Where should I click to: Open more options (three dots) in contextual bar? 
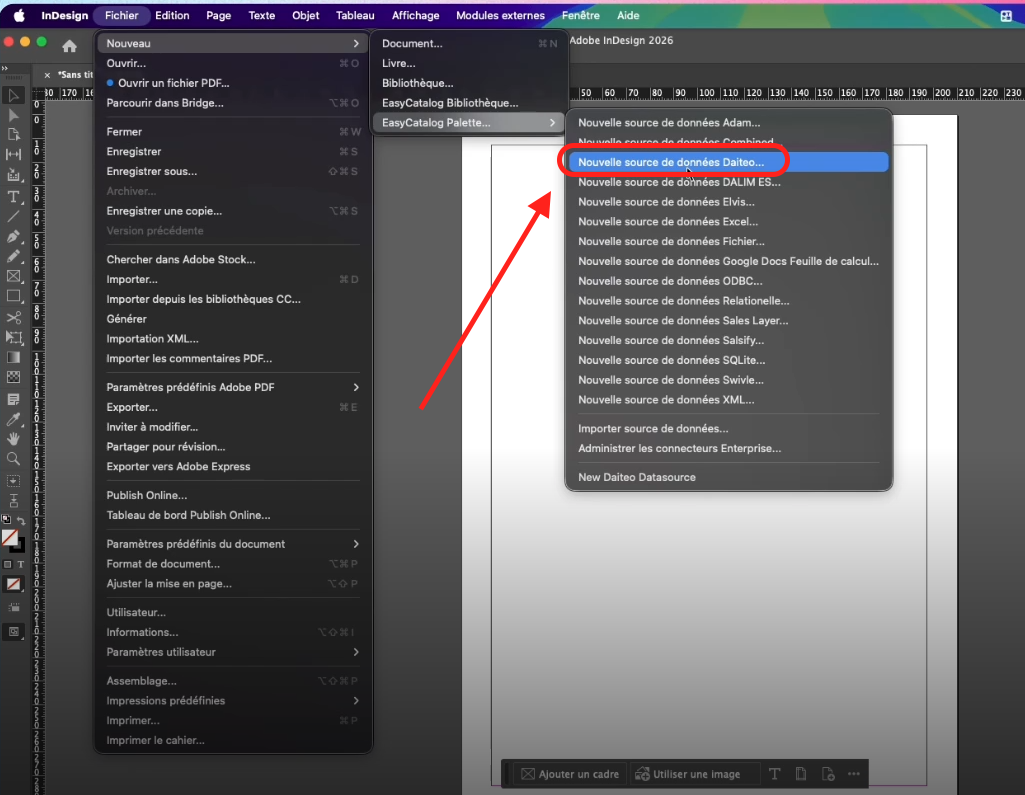click(854, 774)
